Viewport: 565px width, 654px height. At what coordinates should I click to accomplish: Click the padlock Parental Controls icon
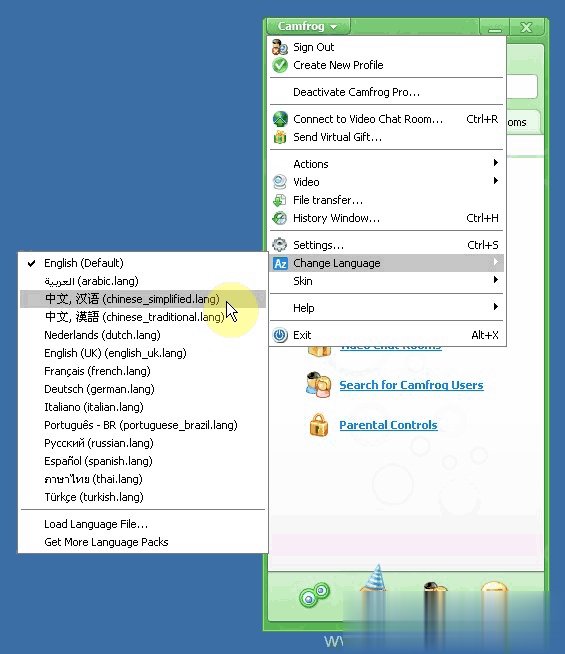pyautogui.click(x=319, y=425)
